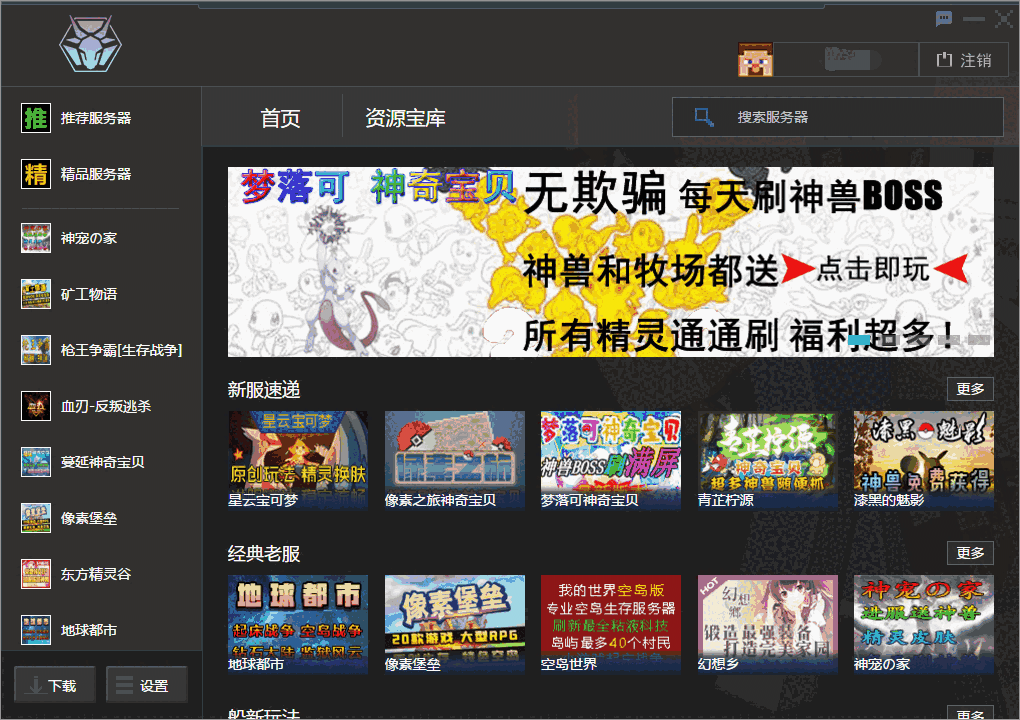Click the 搜索服务器 search field

click(x=838, y=117)
